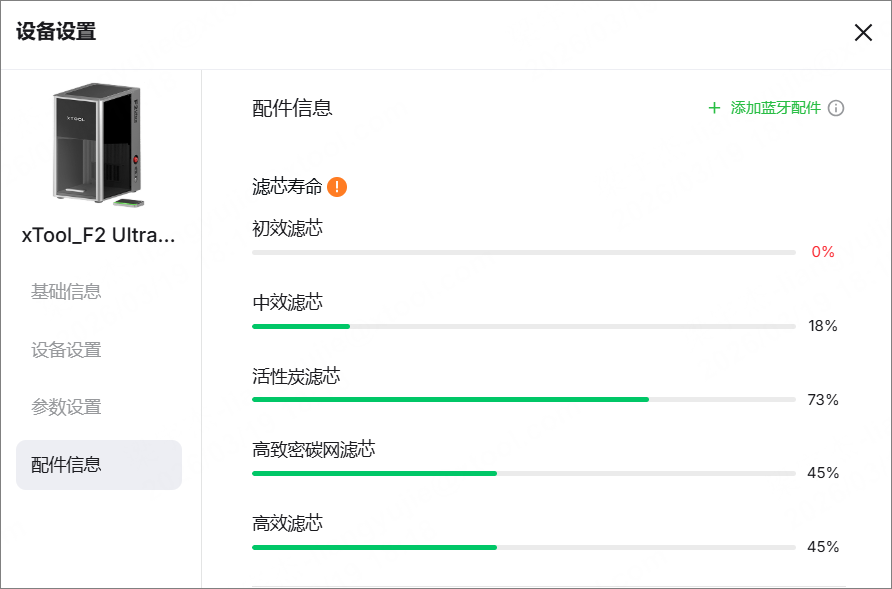Viewport: 892px width, 589px height.
Task: Click the 添加蓝牙配件 link
Action: tap(775, 108)
